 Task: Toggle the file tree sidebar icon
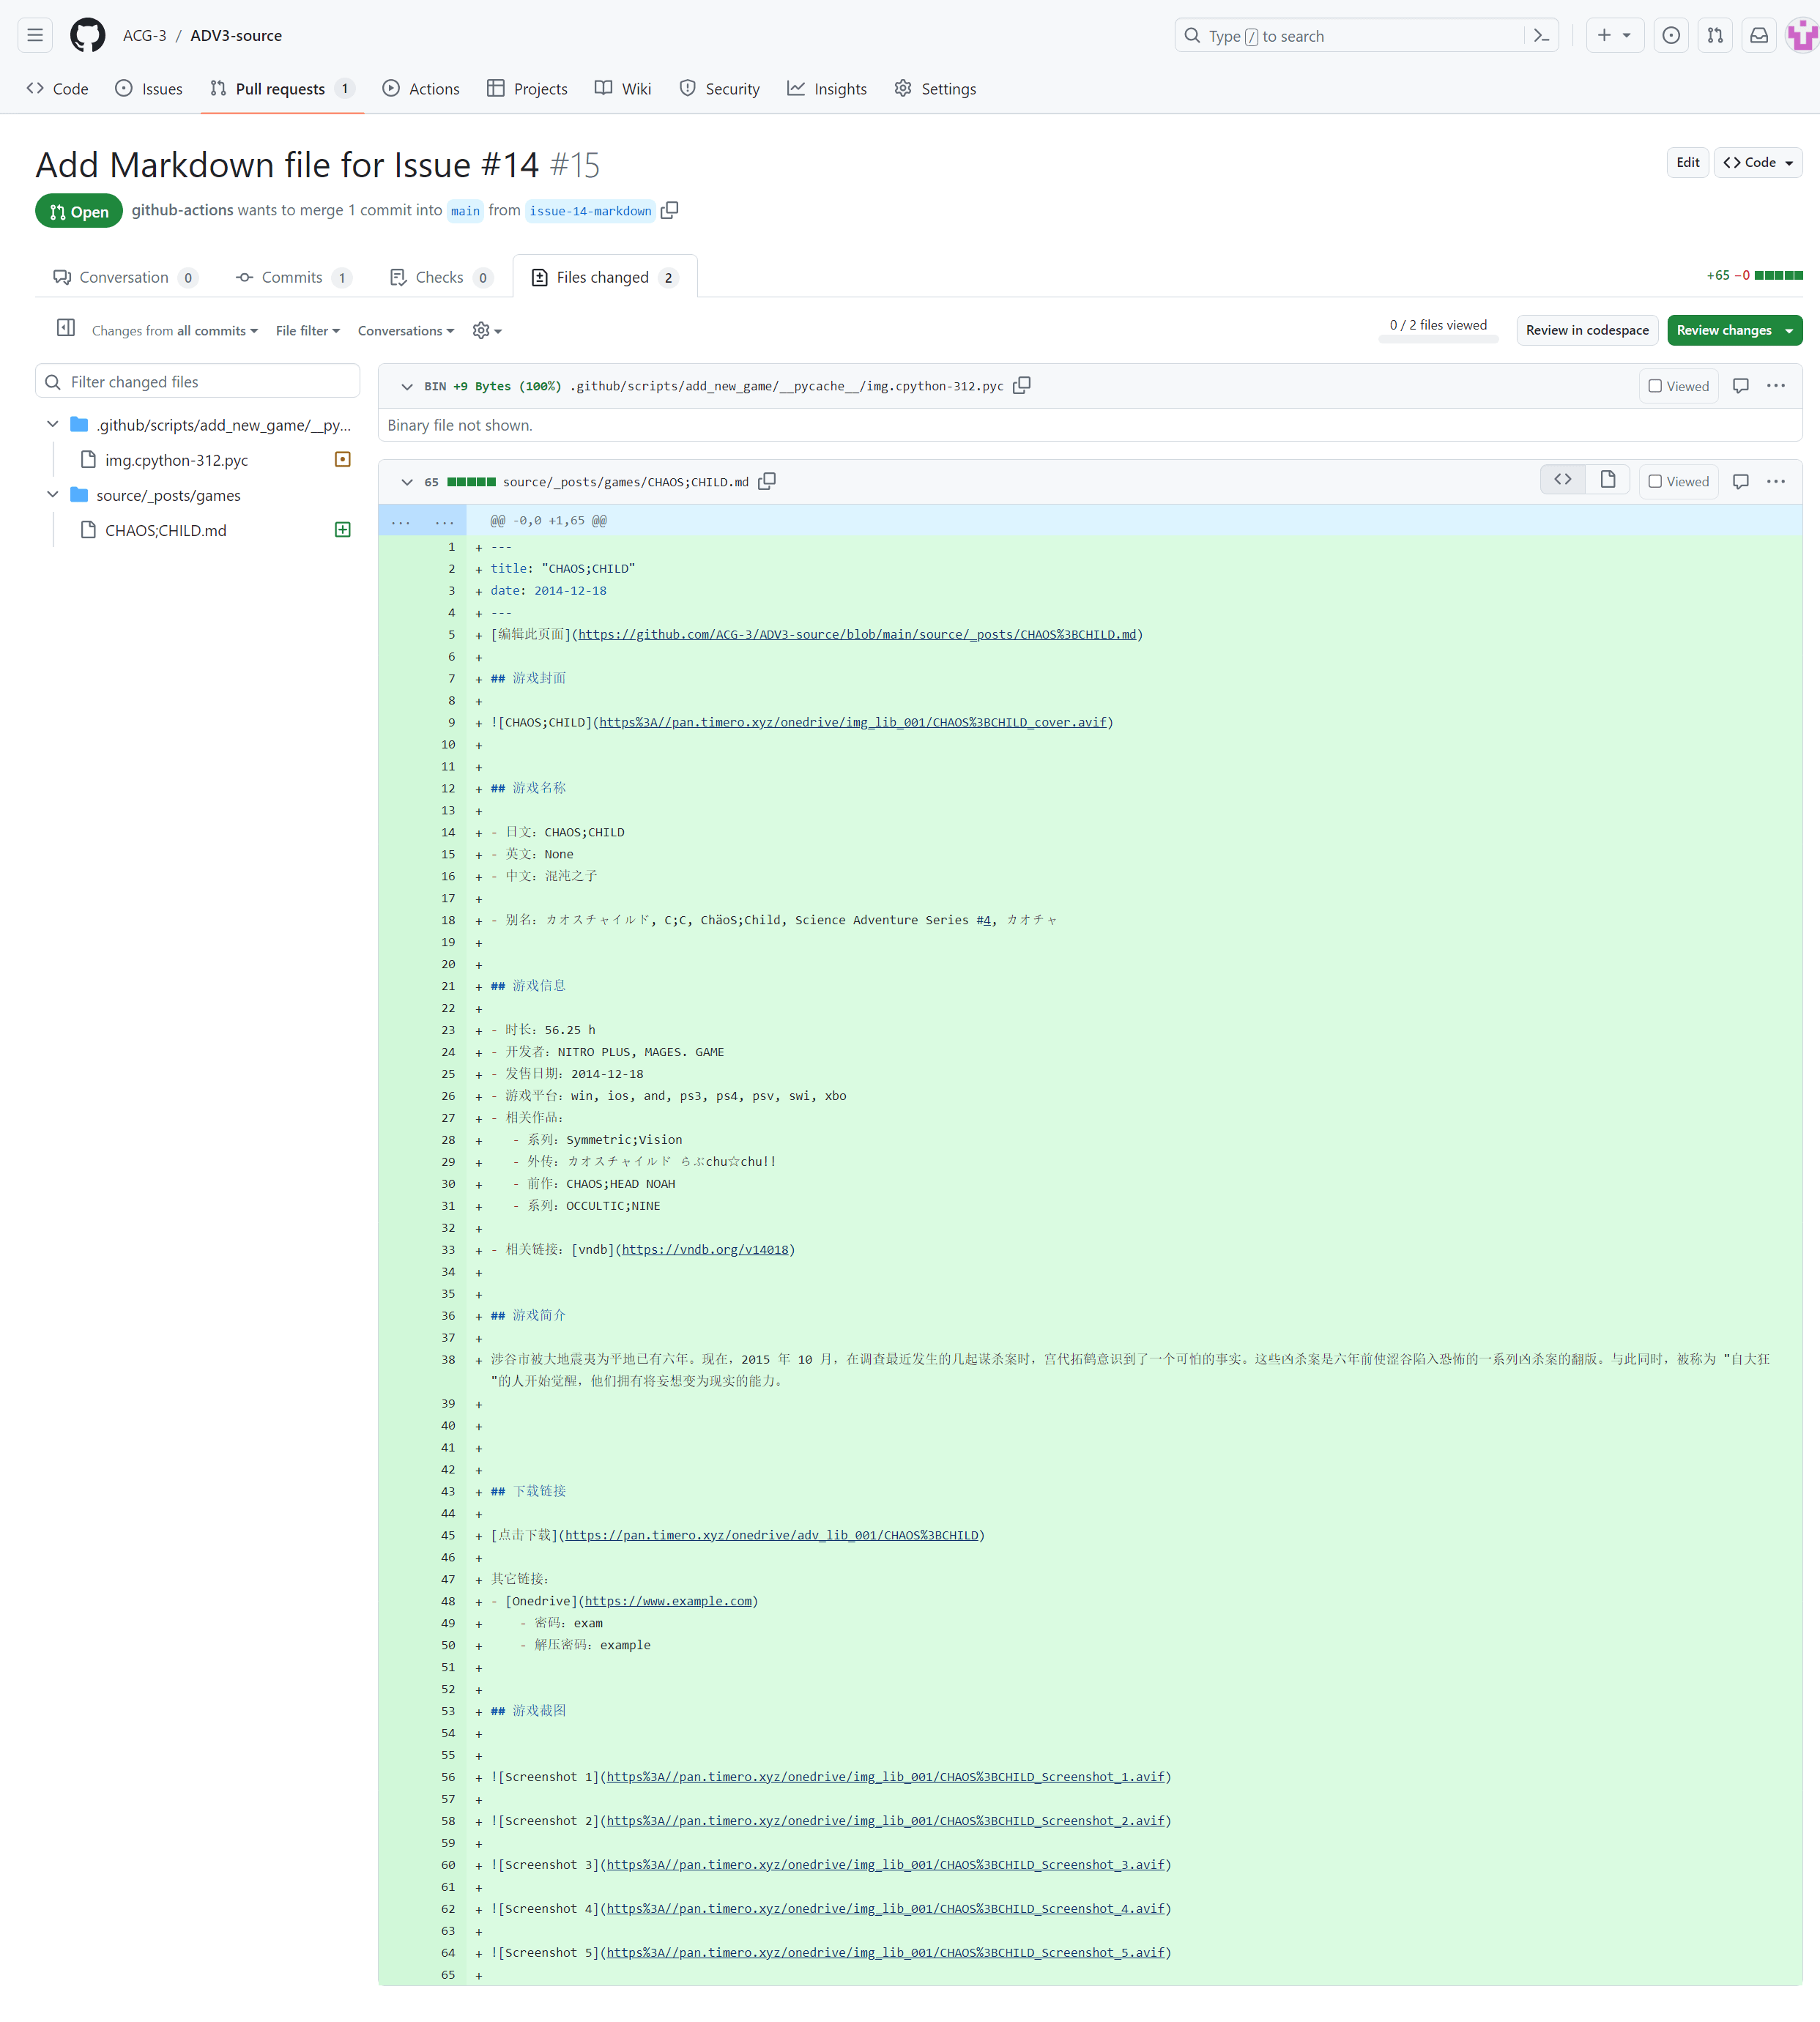(66, 328)
